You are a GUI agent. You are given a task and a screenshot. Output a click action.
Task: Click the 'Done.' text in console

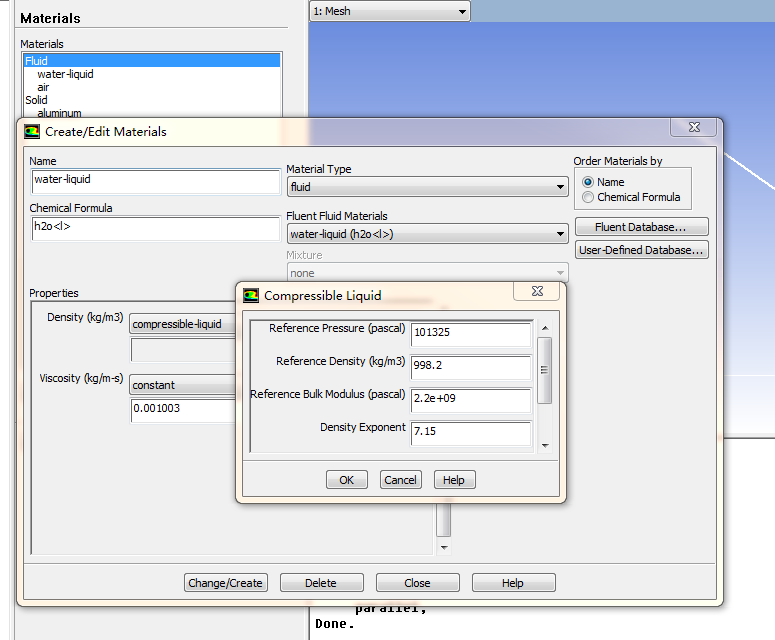pyautogui.click(x=335, y=624)
